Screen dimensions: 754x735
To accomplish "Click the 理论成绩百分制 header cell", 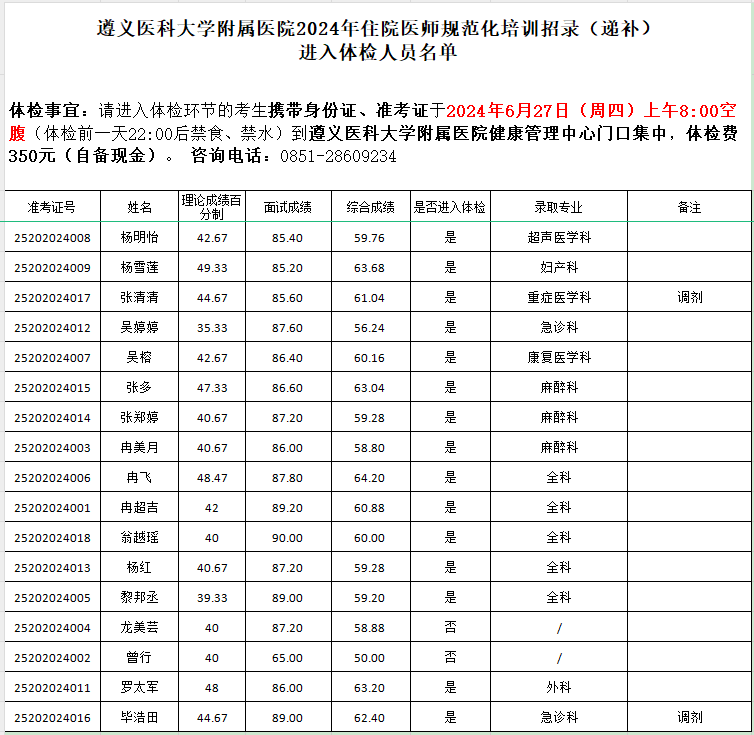I will pyautogui.click(x=212, y=207).
